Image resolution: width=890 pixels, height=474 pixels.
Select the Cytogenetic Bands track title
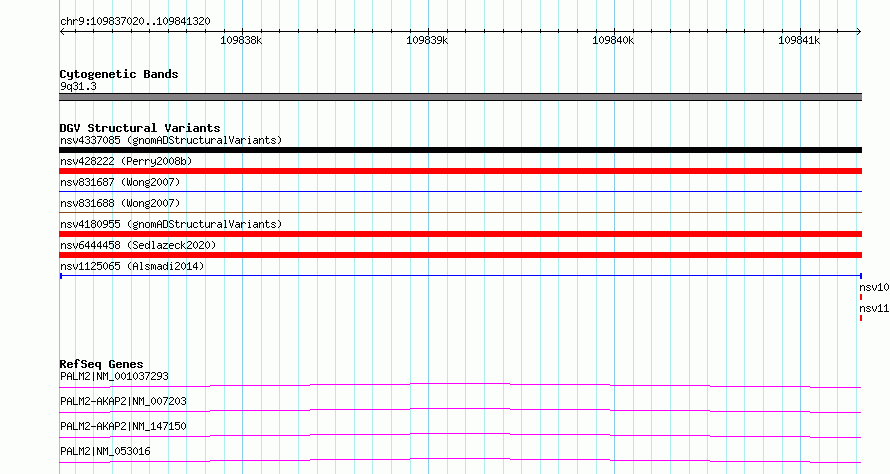coord(119,74)
